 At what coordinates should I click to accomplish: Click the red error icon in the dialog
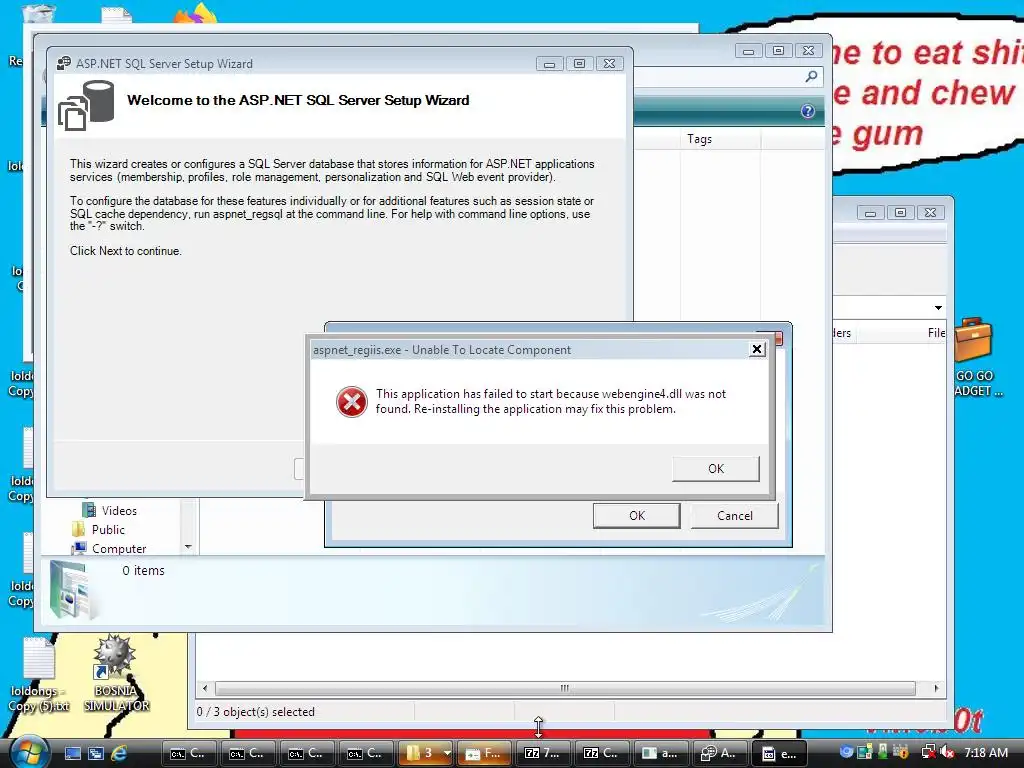click(x=351, y=402)
